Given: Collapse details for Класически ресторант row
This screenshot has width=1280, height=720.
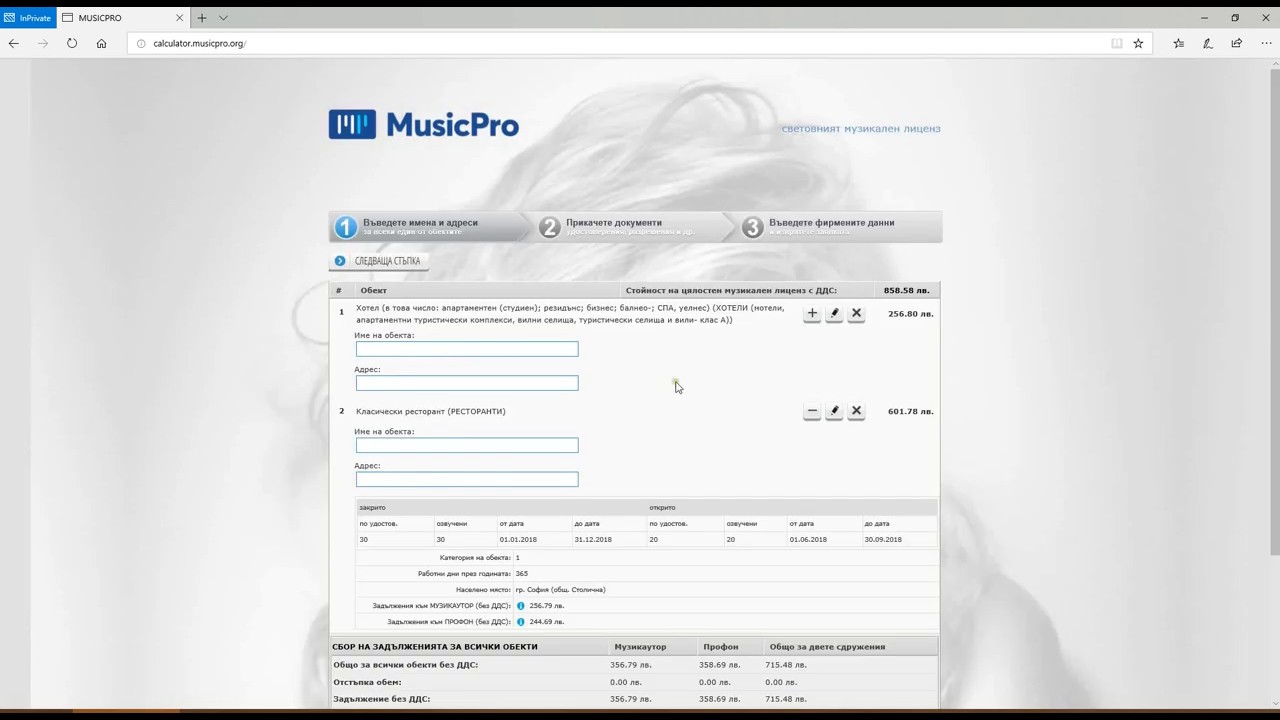Looking at the screenshot, I should pos(812,411).
